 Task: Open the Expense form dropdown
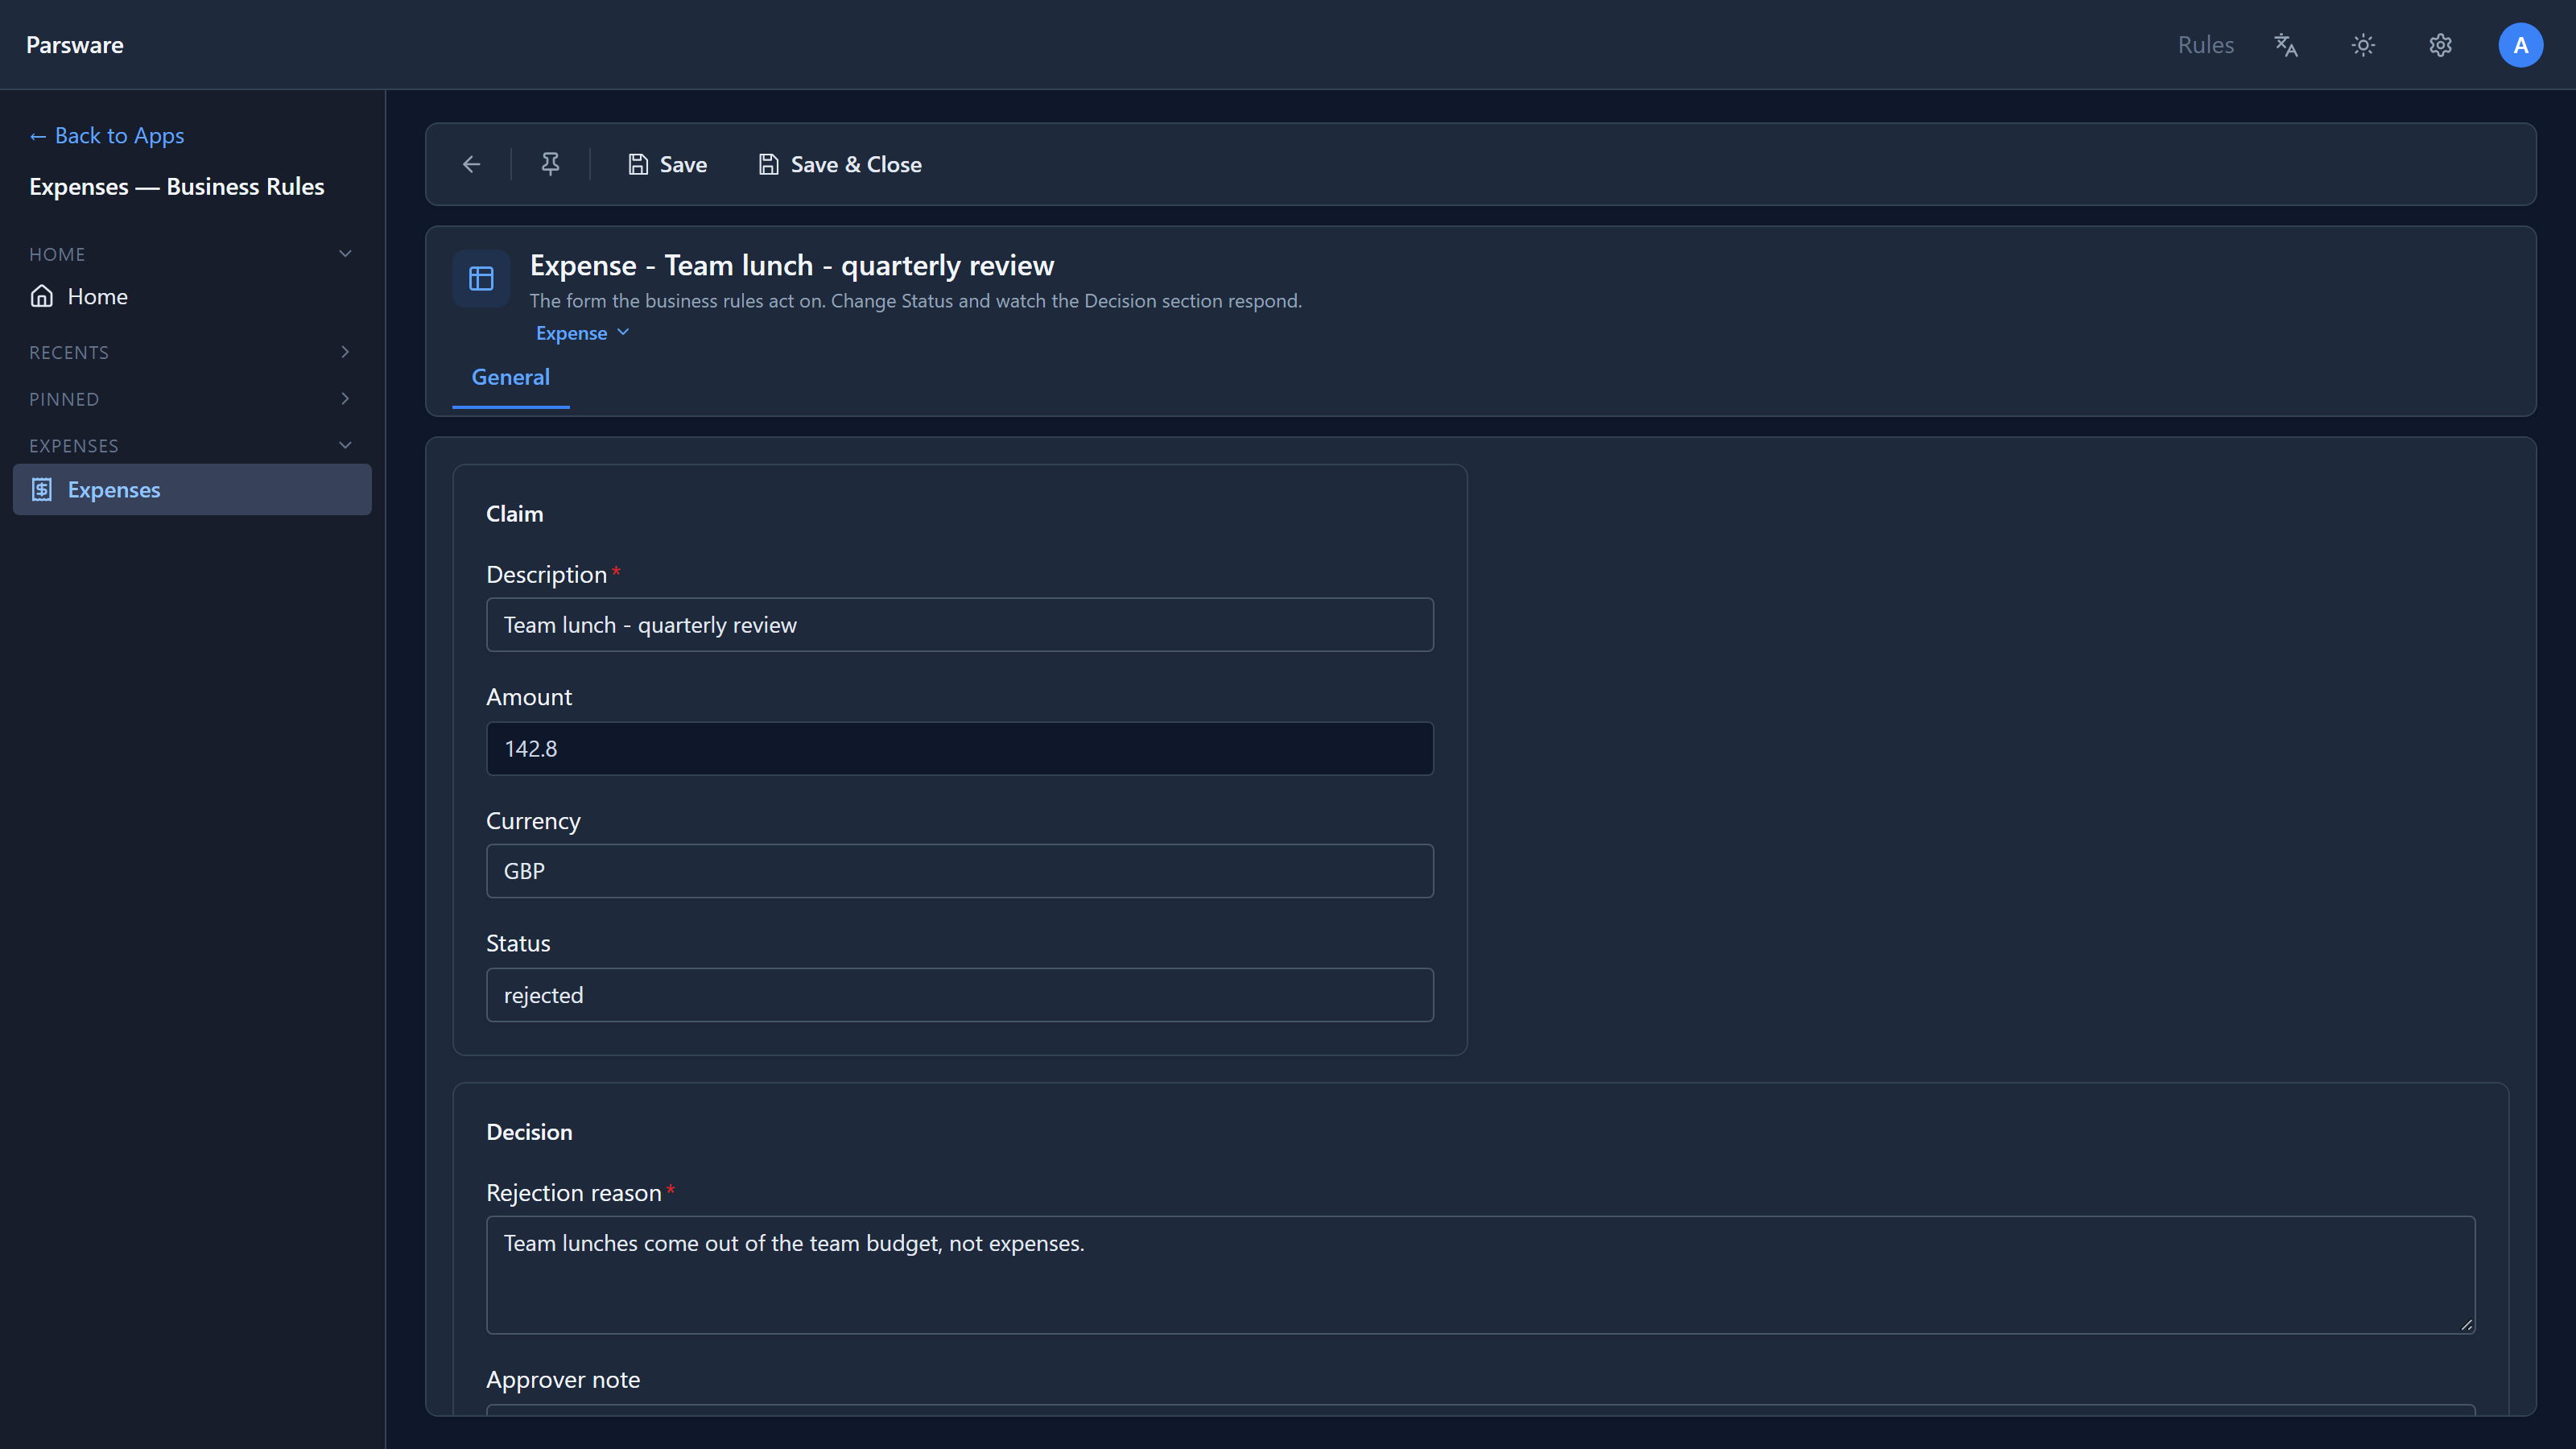point(583,333)
